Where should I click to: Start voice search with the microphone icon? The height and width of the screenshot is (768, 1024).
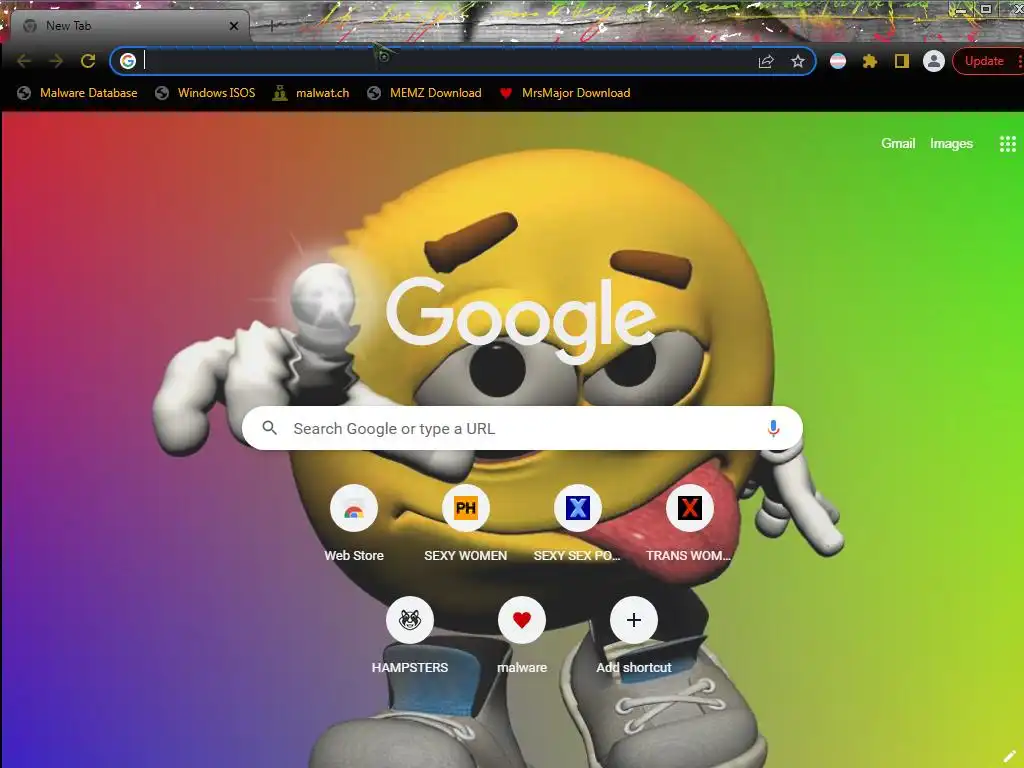click(773, 428)
